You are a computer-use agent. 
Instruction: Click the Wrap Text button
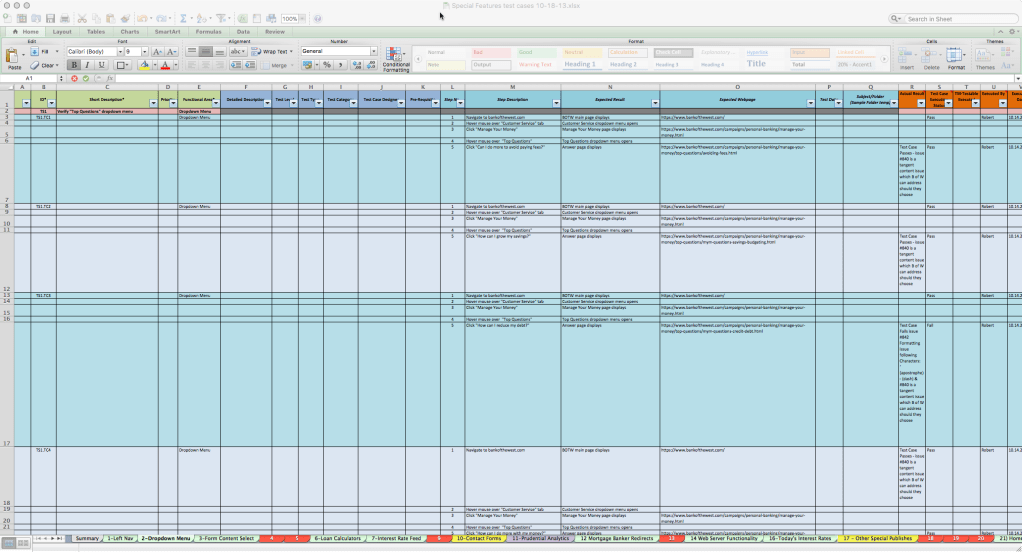click(270, 51)
